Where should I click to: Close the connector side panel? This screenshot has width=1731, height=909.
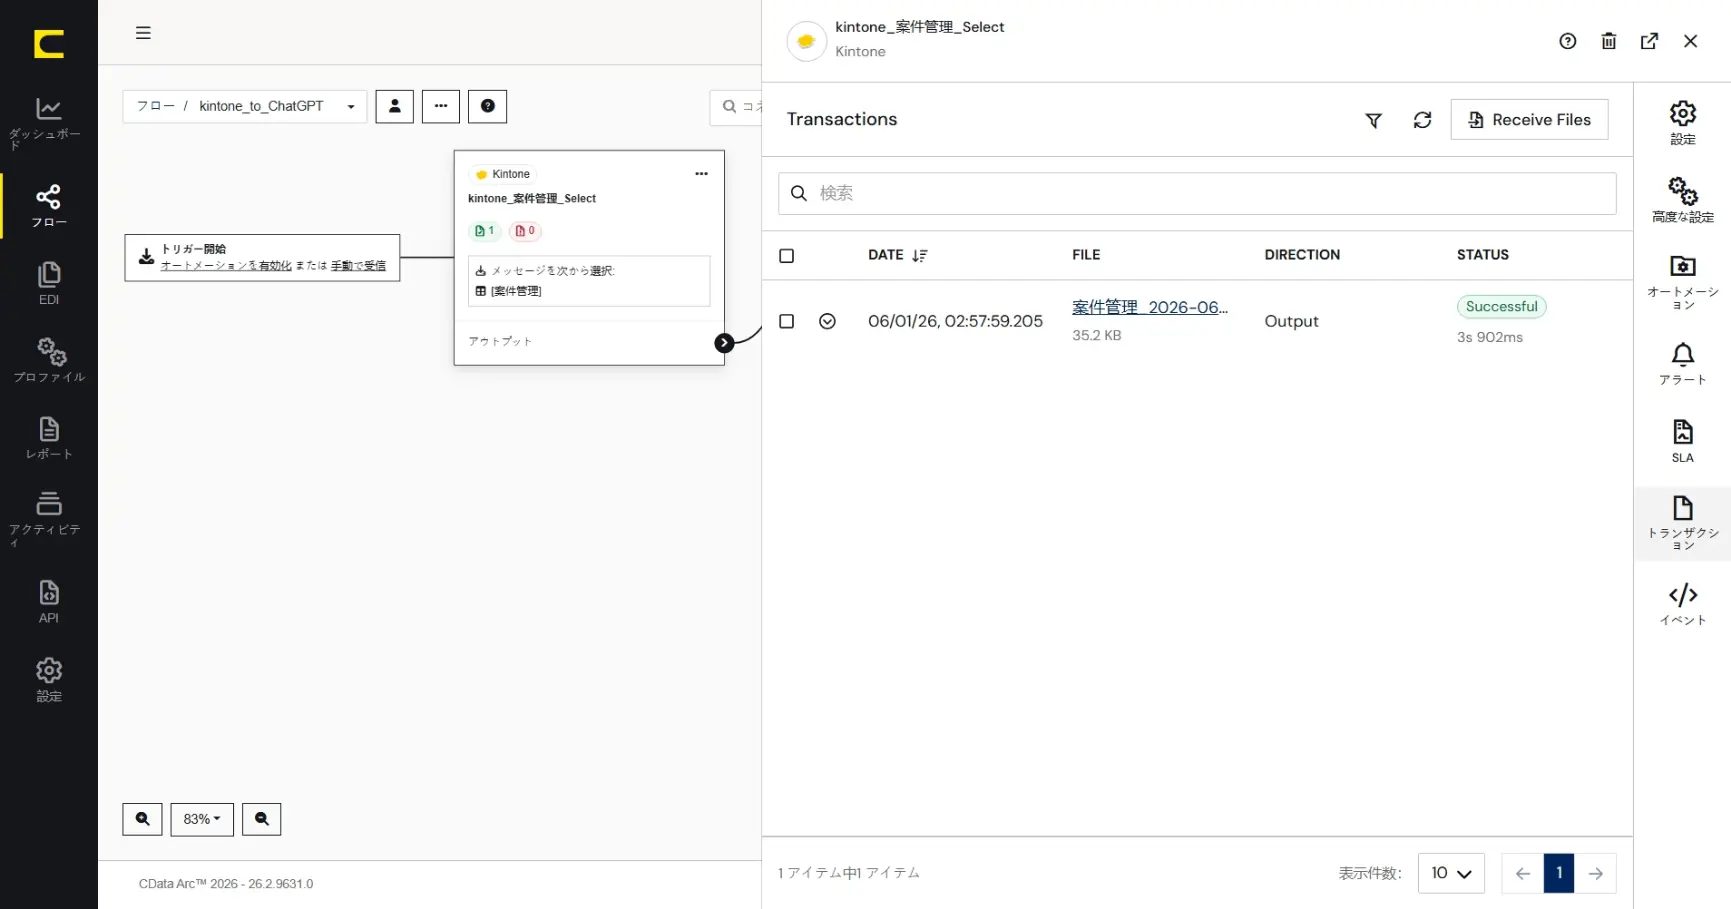1690,41
